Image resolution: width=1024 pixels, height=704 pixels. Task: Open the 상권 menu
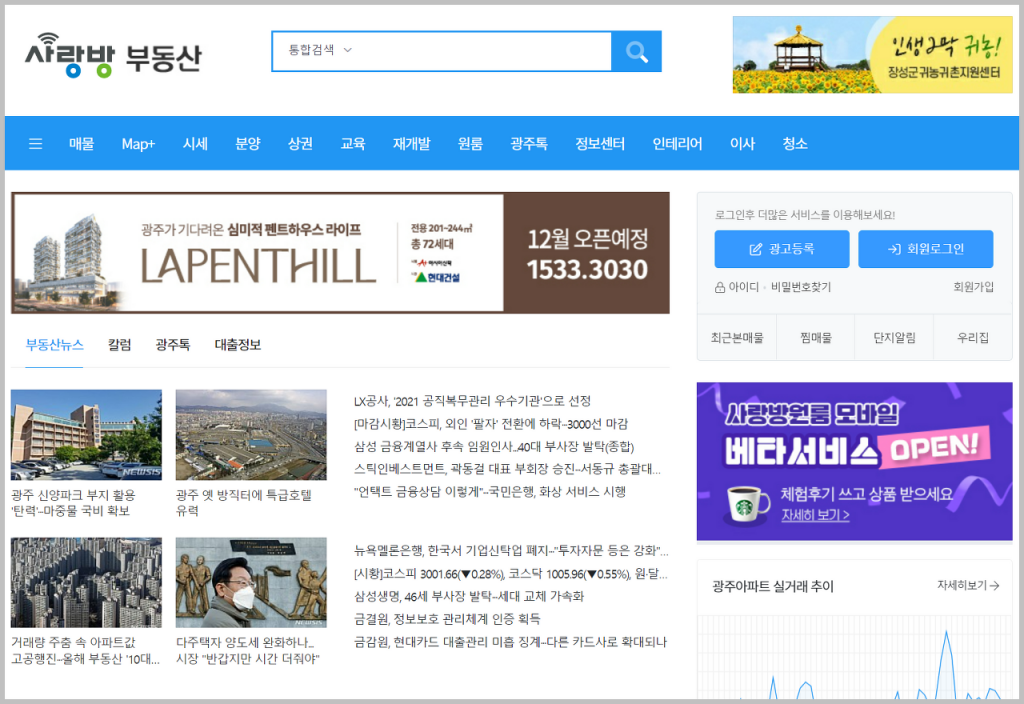click(x=300, y=144)
